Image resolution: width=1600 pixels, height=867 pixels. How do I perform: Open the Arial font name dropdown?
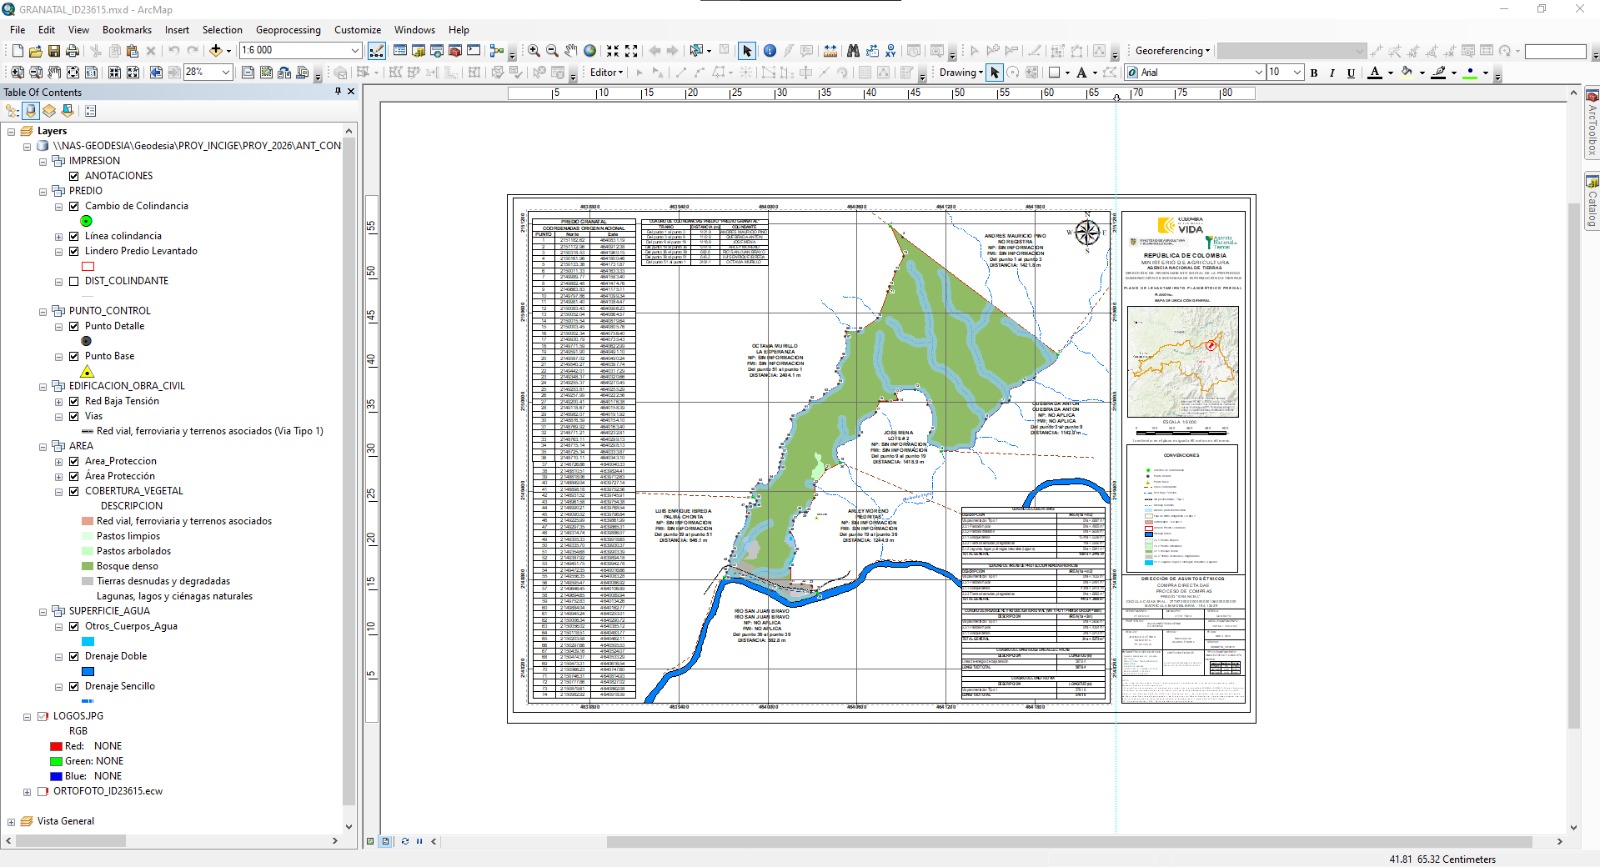(1258, 72)
